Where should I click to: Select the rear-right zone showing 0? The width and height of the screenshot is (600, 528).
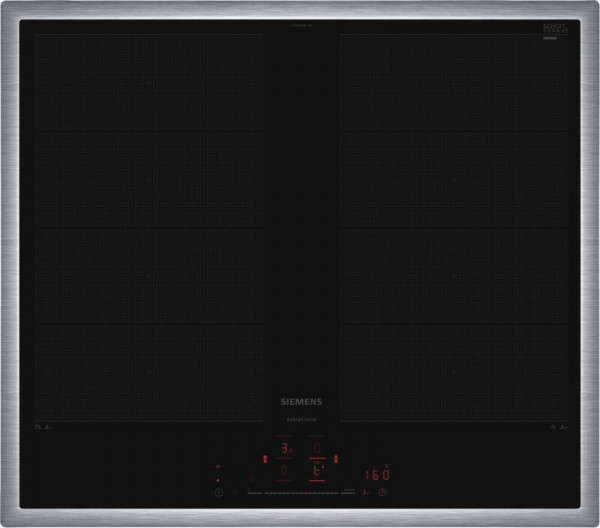click(x=316, y=448)
